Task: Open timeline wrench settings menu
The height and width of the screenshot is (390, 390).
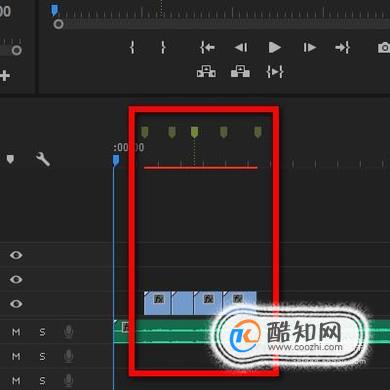Action: pyautogui.click(x=43, y=159)
